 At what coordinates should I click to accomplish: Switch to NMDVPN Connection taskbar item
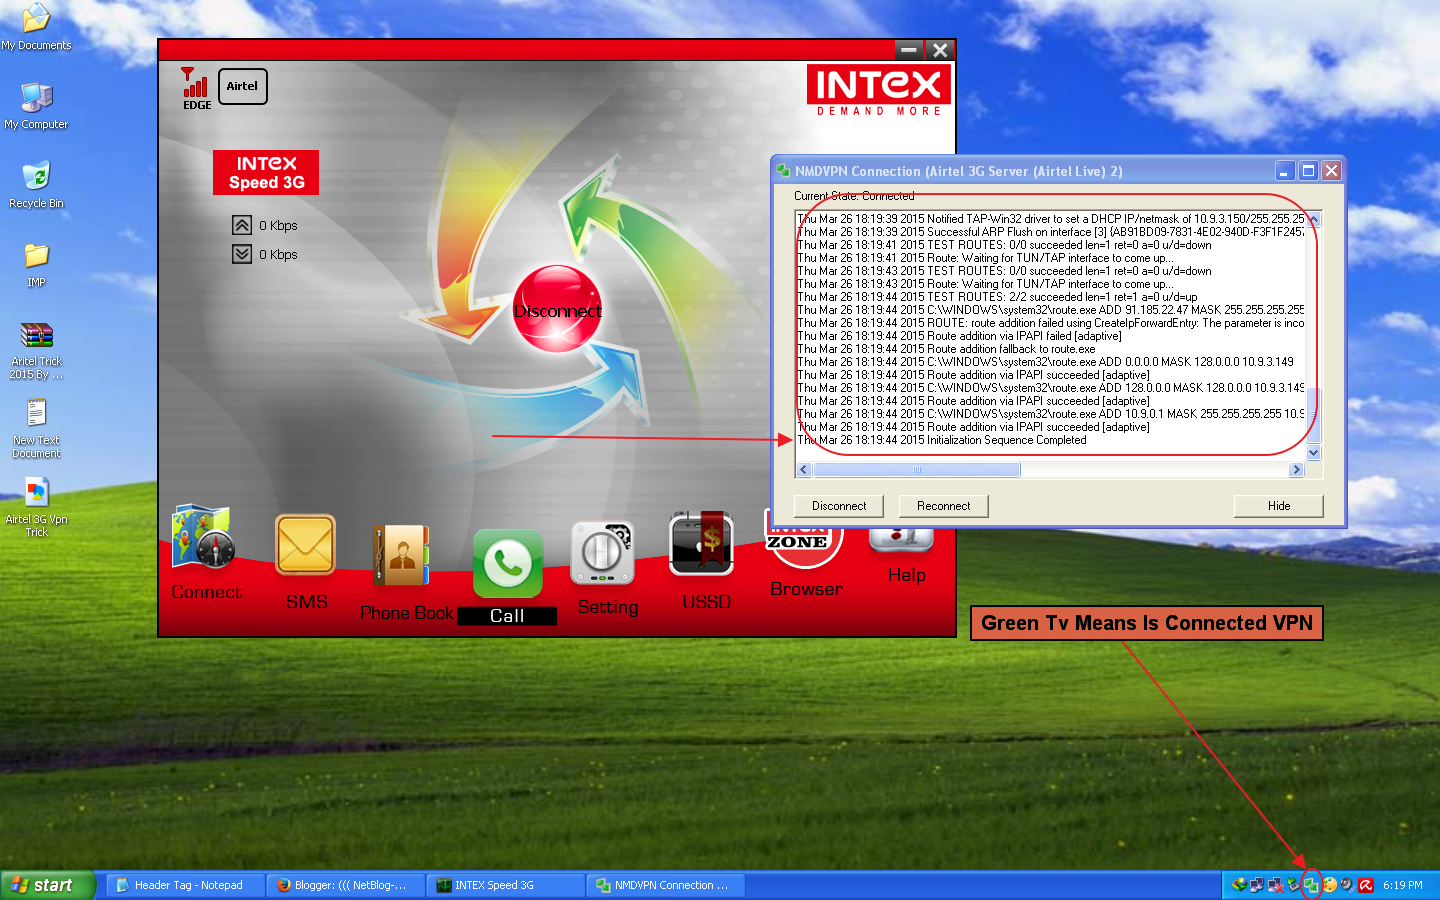tap(666, 885)
